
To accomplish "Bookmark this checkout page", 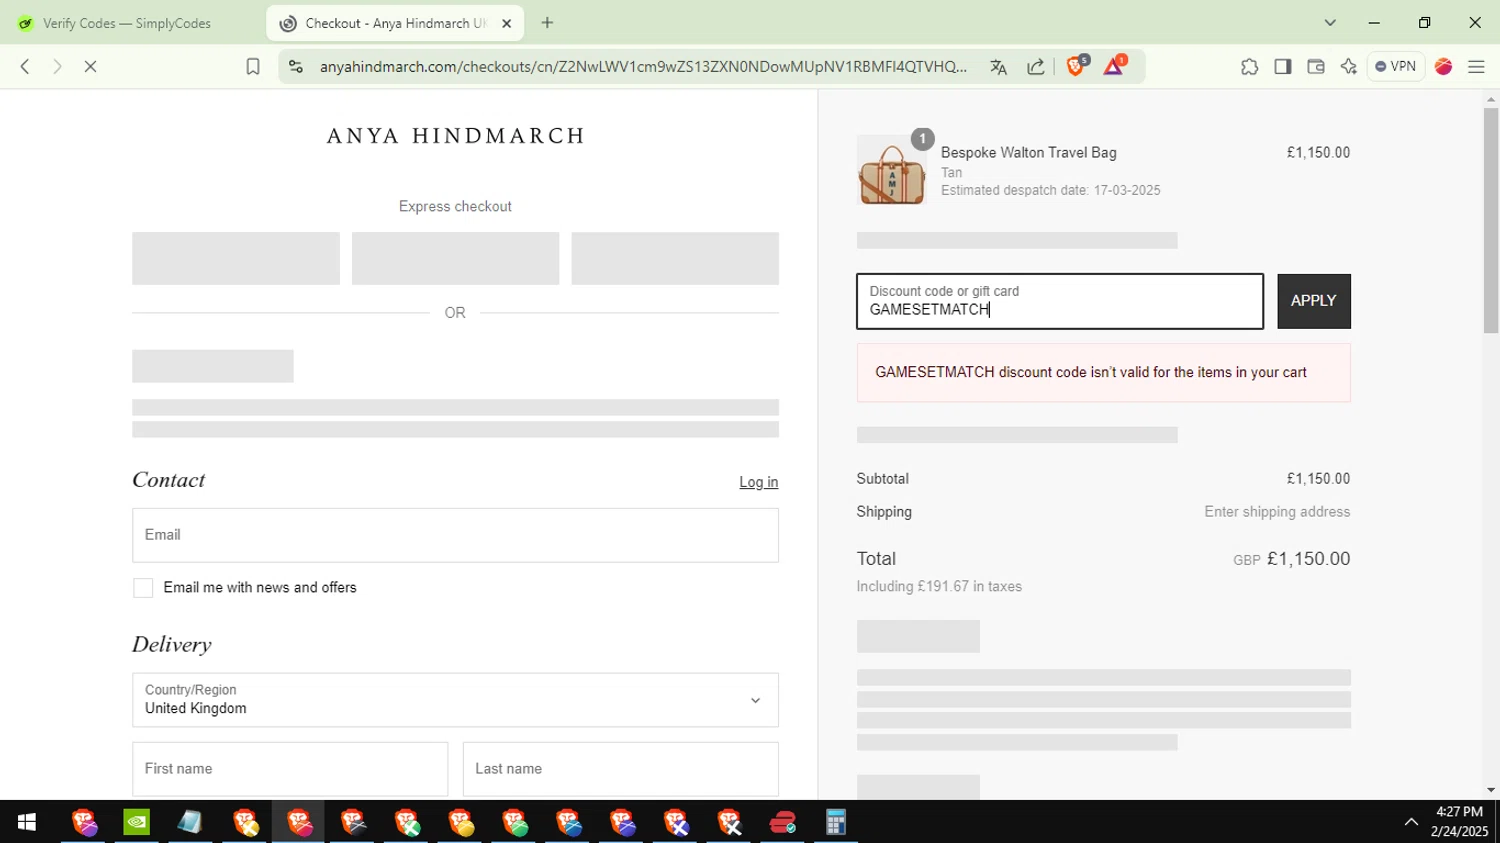I will tap(253, 67).
